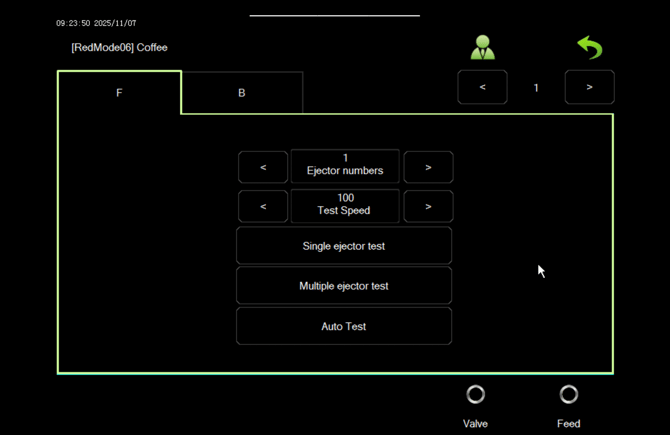
Task: Toggle the Valve indicator
Action: click(x=476, y=395)
